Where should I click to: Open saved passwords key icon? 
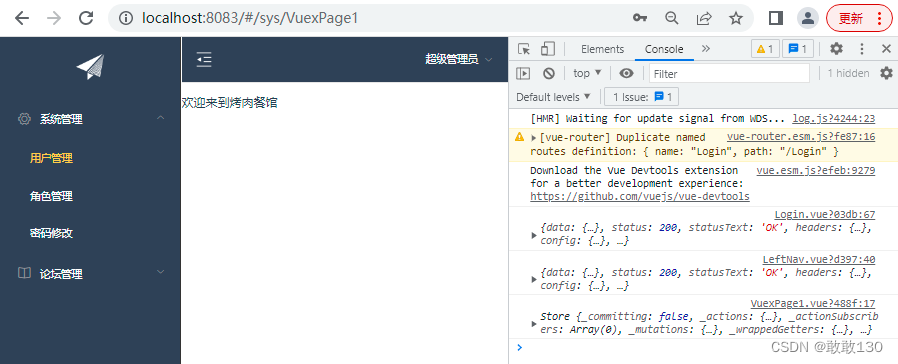640,18
